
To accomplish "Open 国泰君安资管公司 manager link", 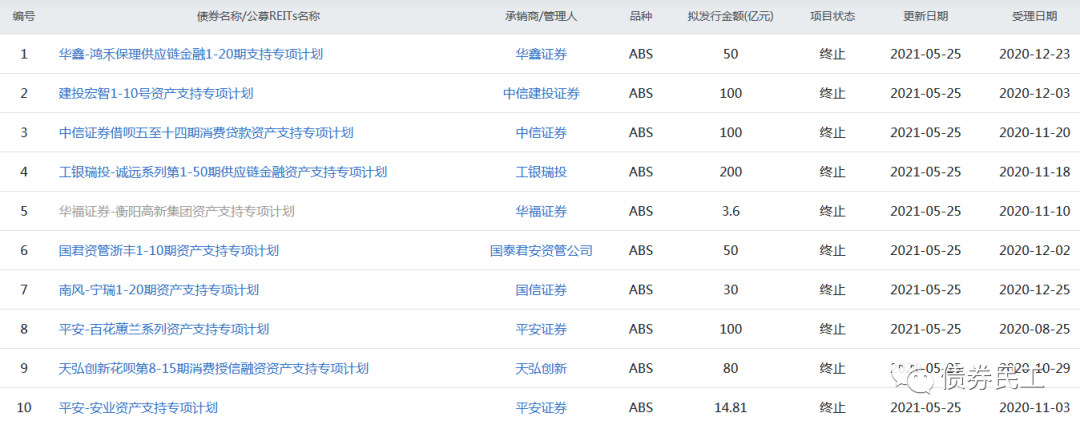I will [x=541, y=250].
